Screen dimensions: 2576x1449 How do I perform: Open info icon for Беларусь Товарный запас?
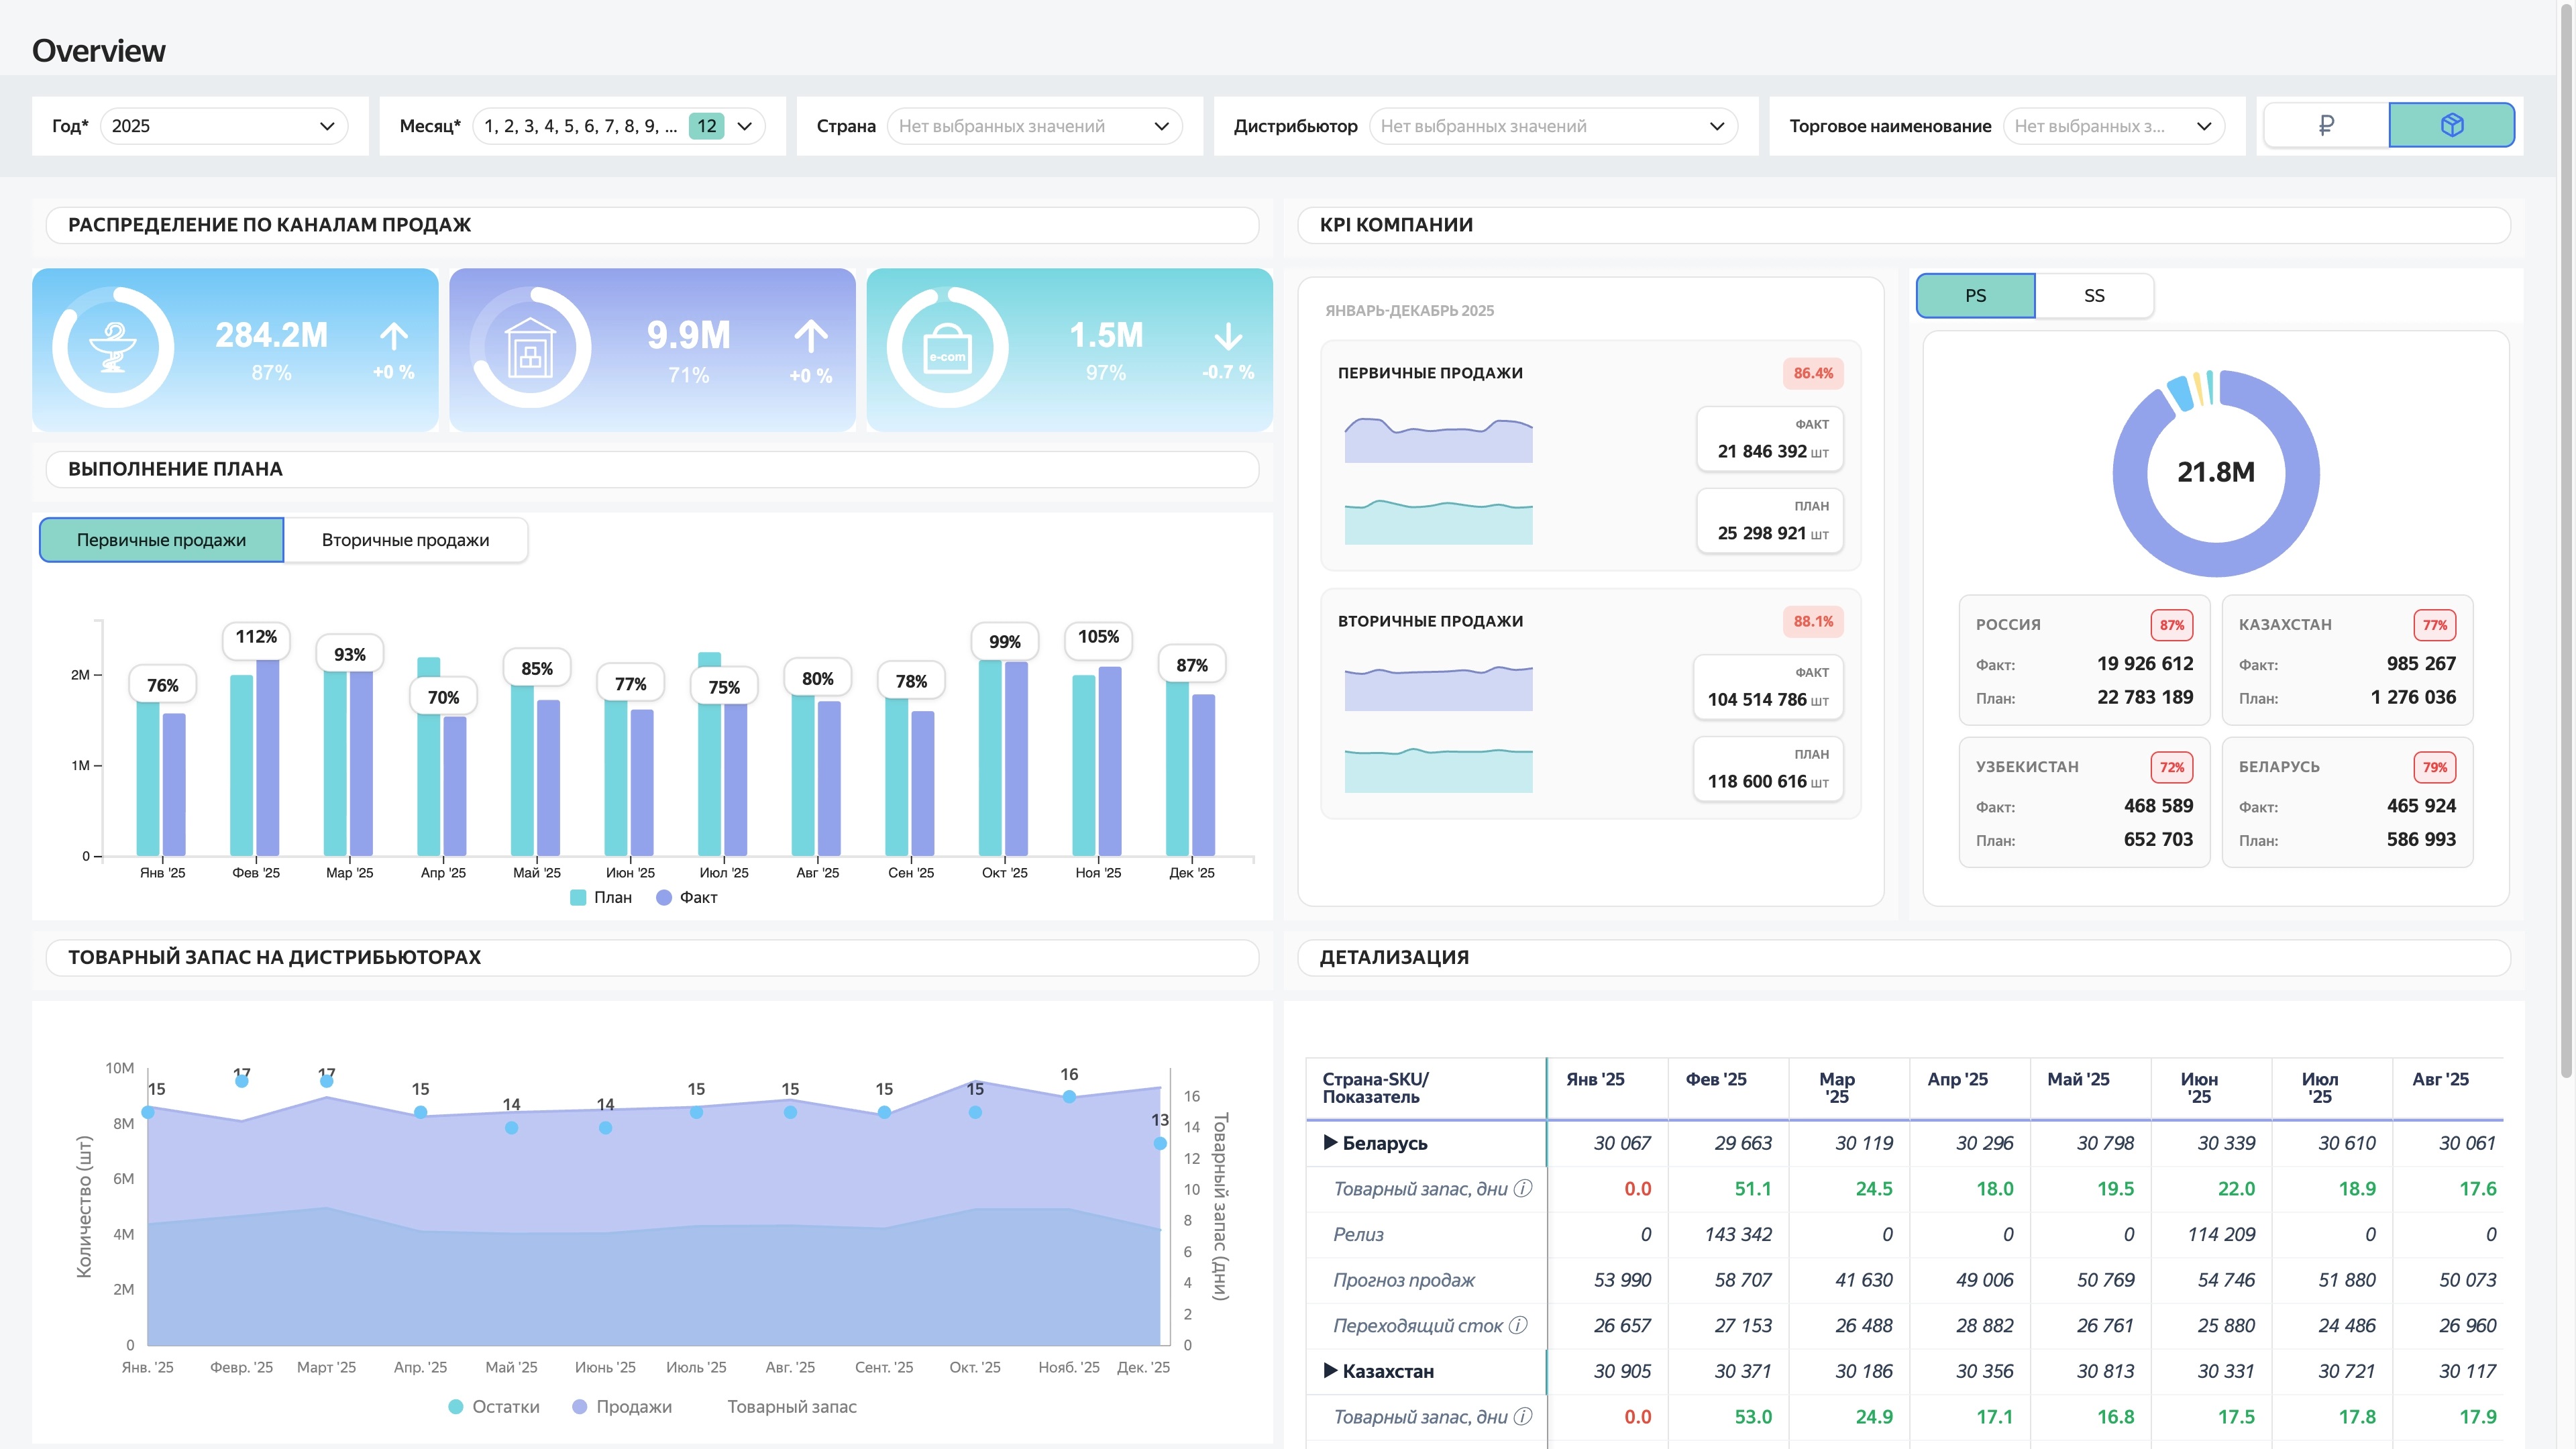coord(1523,1188)
